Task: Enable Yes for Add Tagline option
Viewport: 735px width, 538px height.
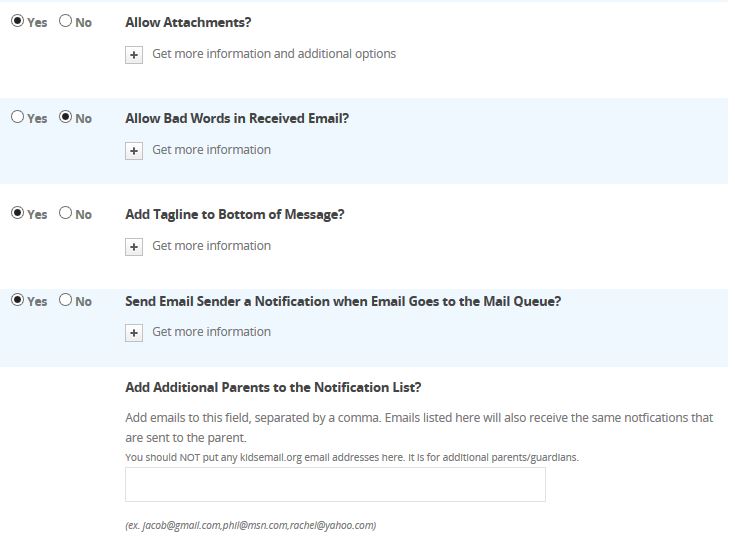Action: 17,213
